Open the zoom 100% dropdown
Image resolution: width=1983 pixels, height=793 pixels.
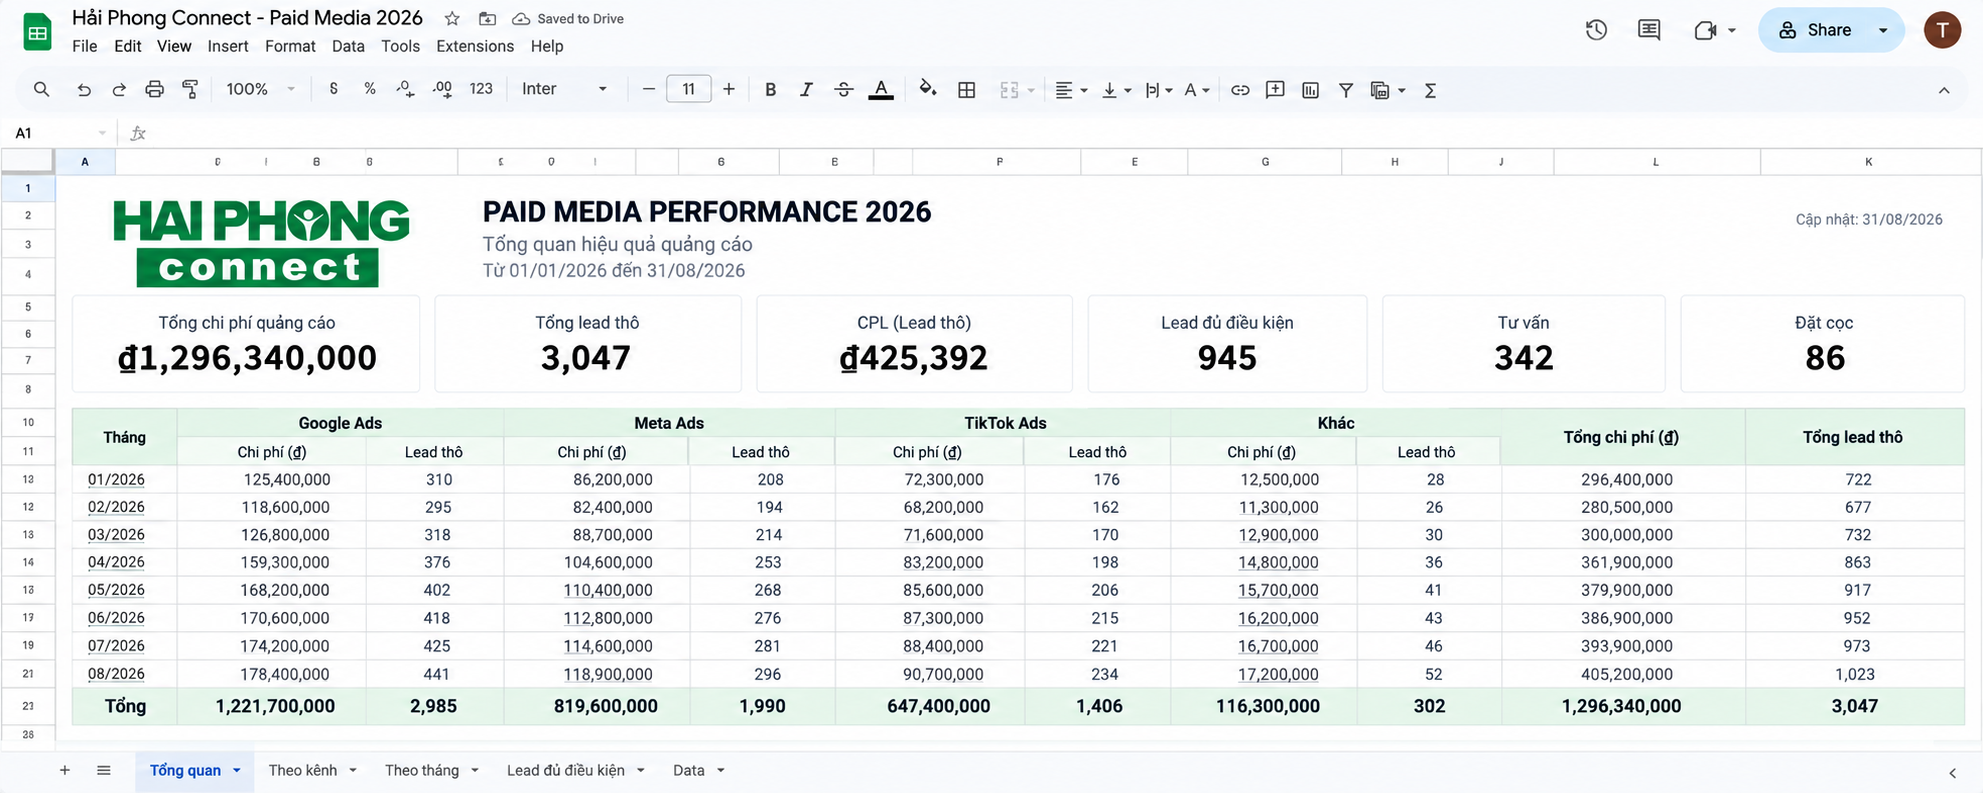[x=260, y=89]
